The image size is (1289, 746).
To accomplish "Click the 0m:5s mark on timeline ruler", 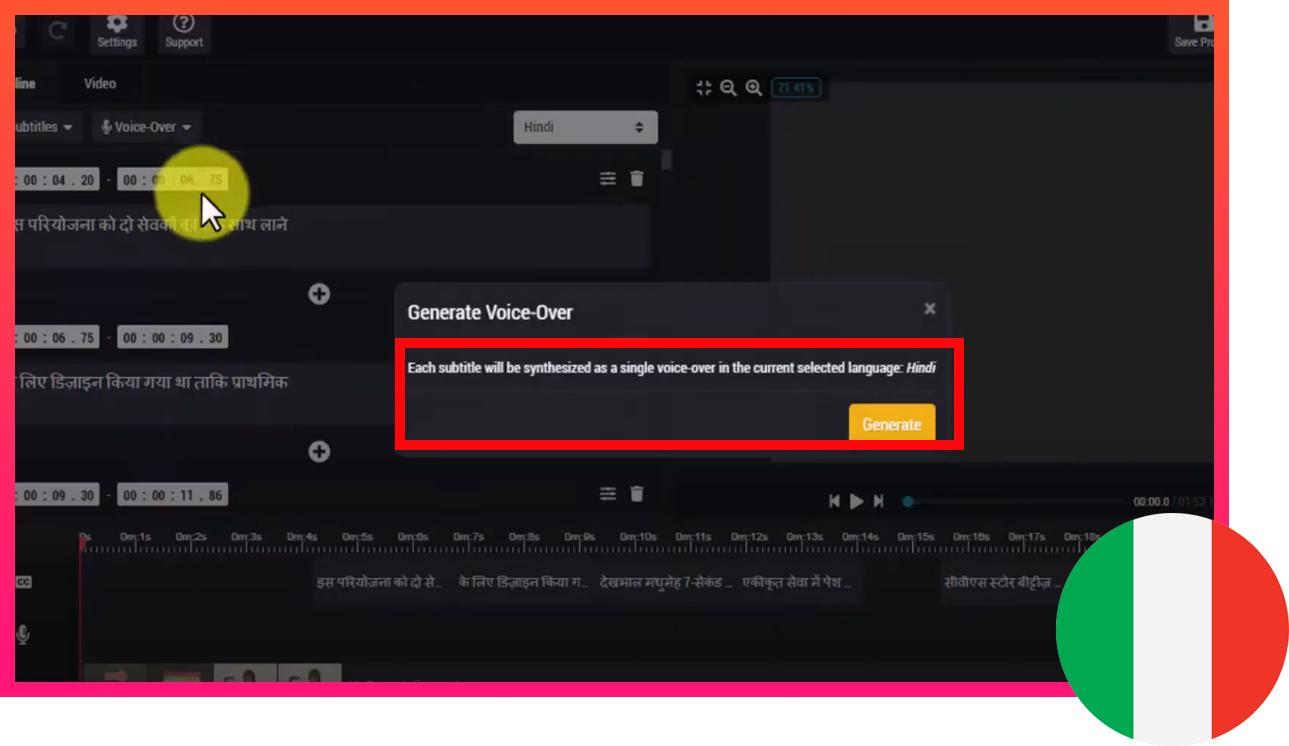I will point(358,538).
